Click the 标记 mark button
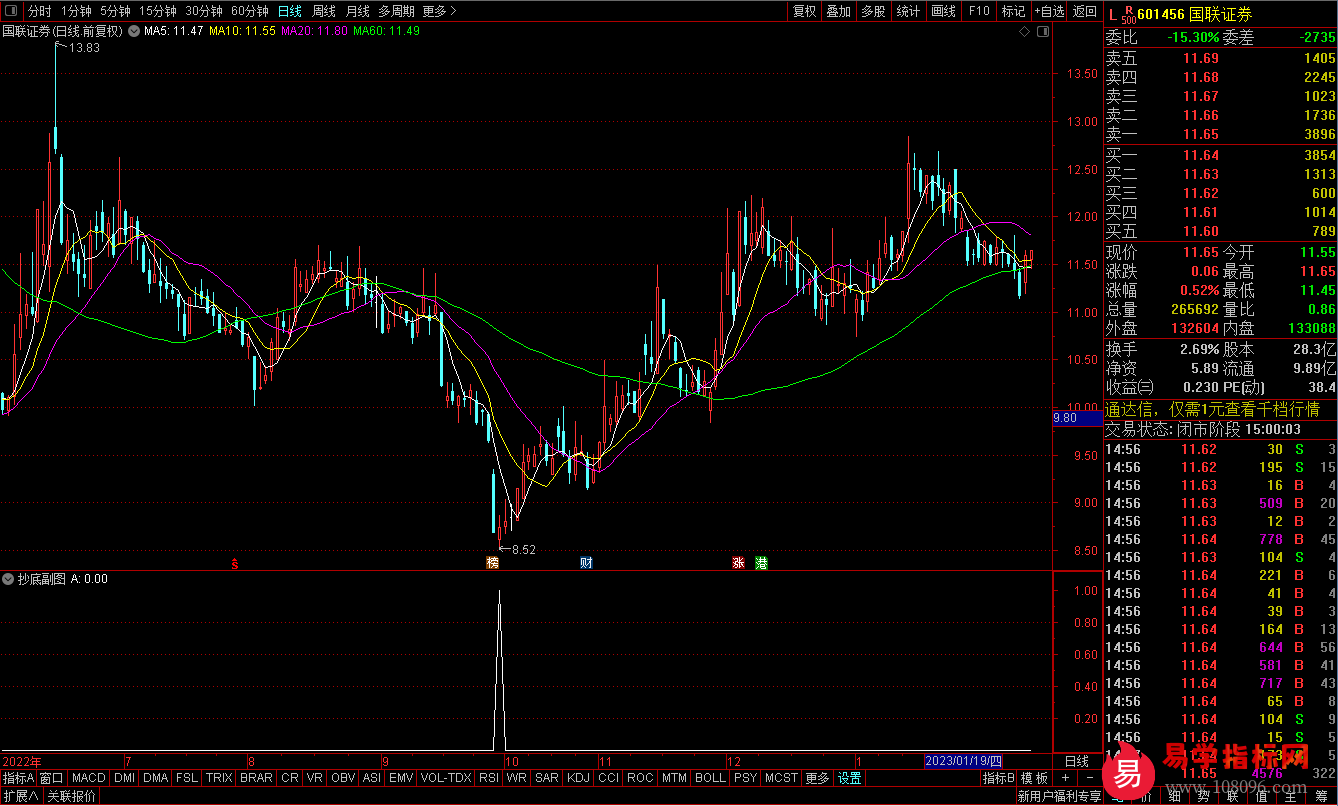Viewport: 1338px width, 806px height. coord(1013,11)
